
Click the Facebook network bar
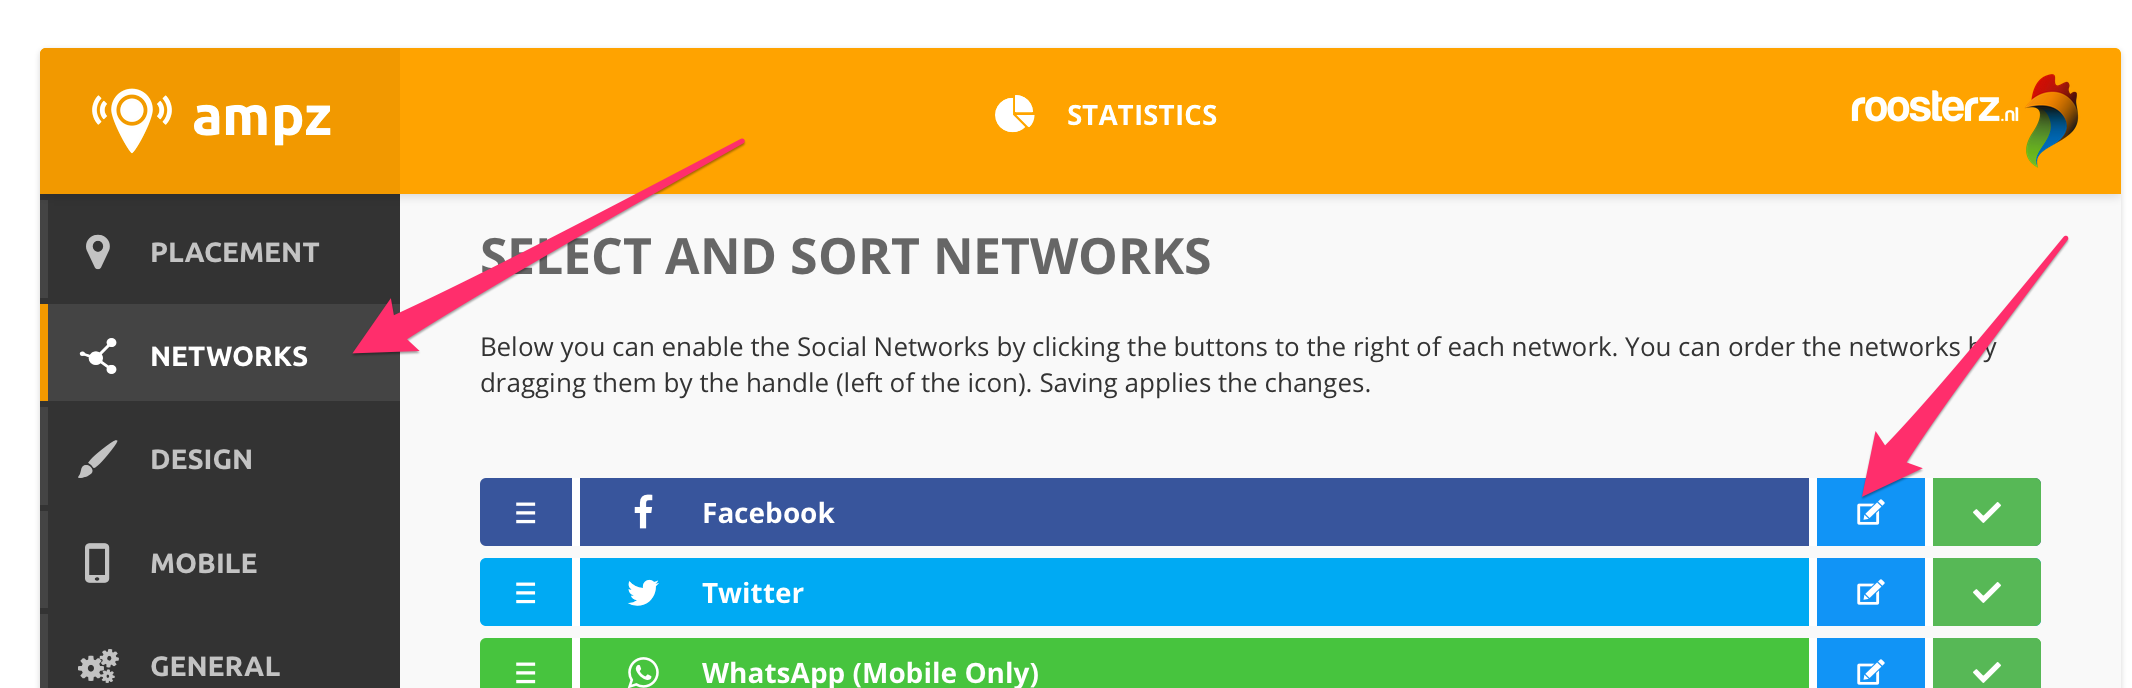pyautogui.click(x=1194, y=513)
